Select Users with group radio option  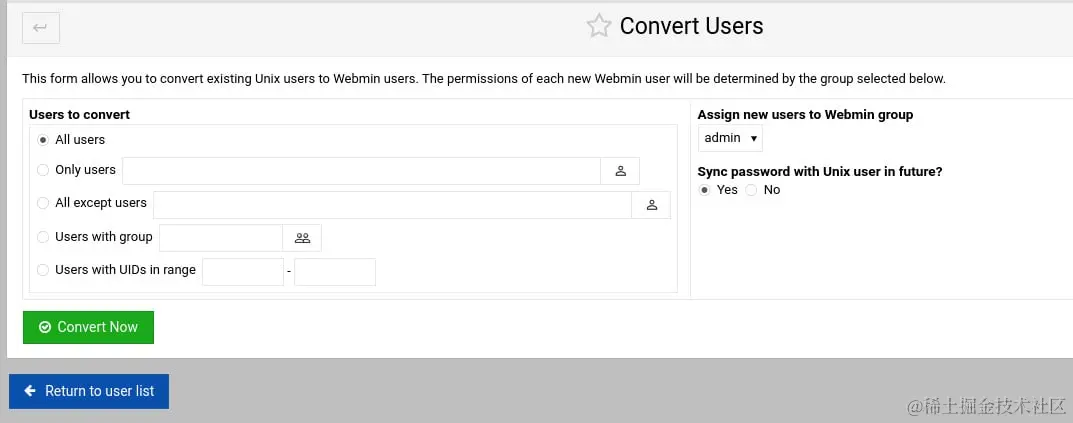coord(43,237)
